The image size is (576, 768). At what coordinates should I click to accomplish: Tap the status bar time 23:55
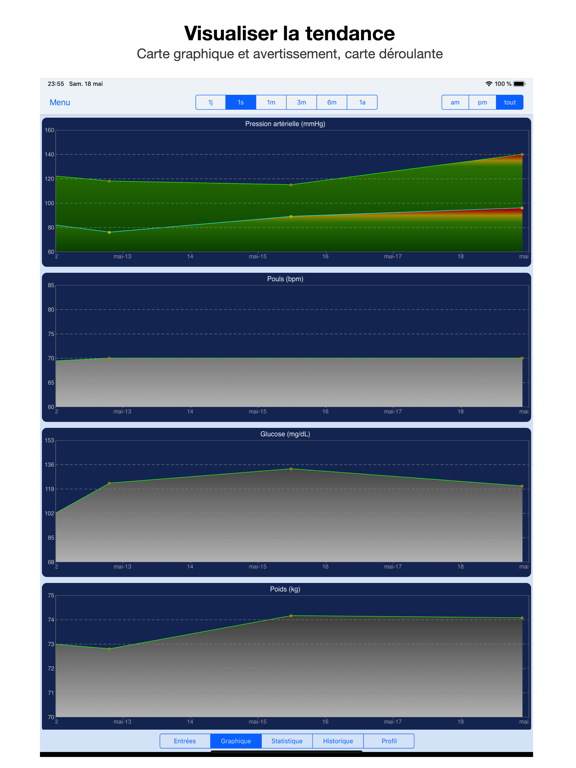click(56, 84)
